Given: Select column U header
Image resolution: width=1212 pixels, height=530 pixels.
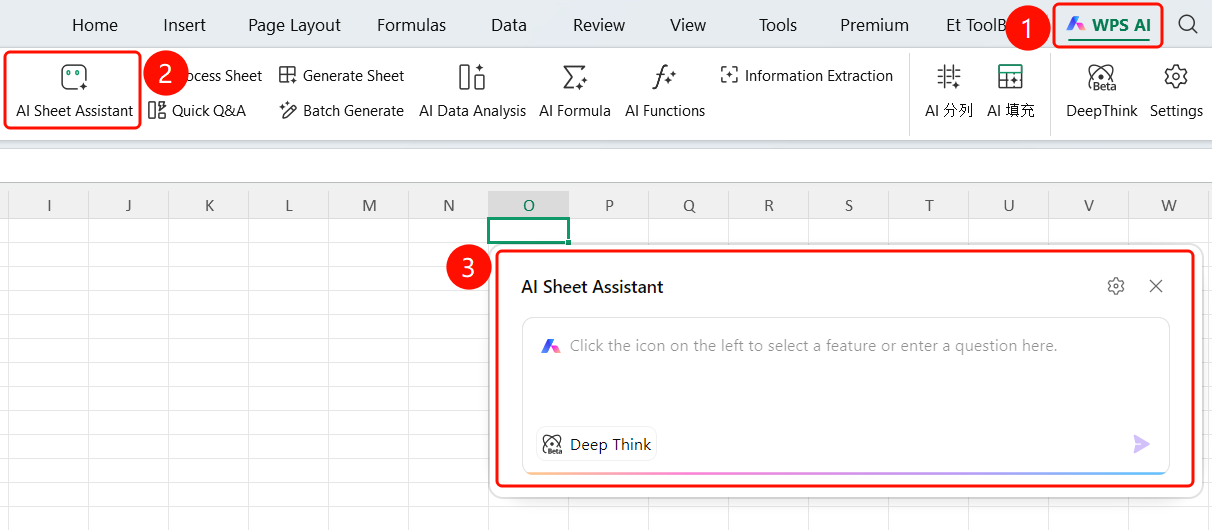Looking at the screenshot, I should [1009, 205].
